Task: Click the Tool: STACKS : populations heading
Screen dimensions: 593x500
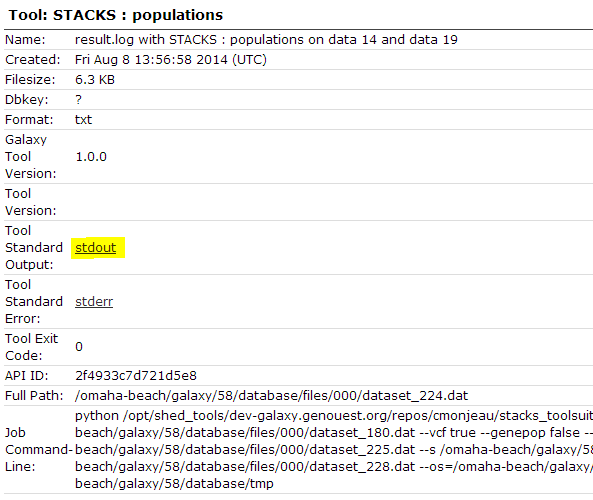Action: 116,15
